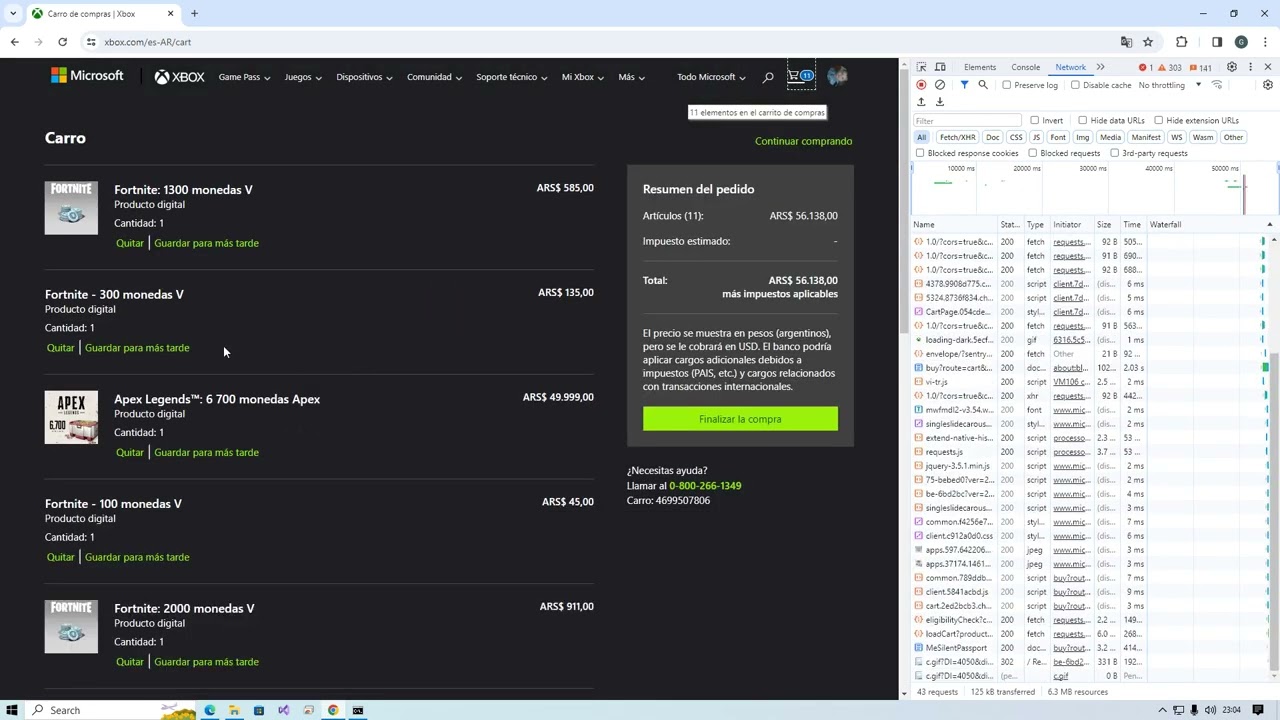
Task: Click Continuar comprando link
Action: pos(804,141)
